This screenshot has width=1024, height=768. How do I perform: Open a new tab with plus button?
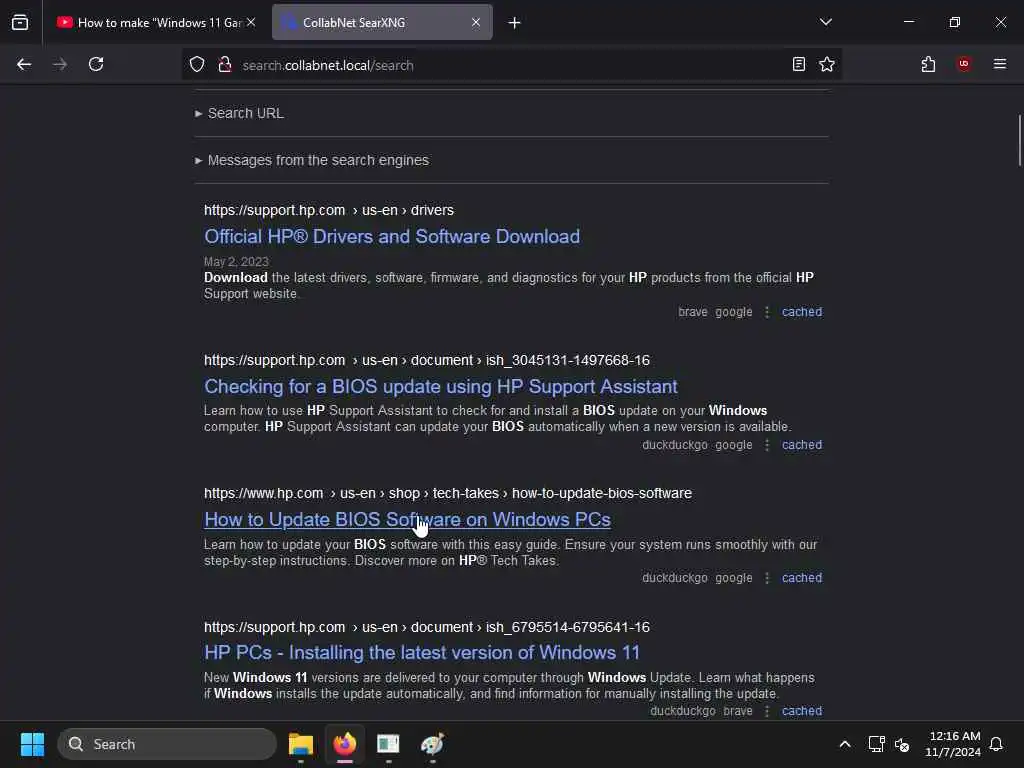515,23
